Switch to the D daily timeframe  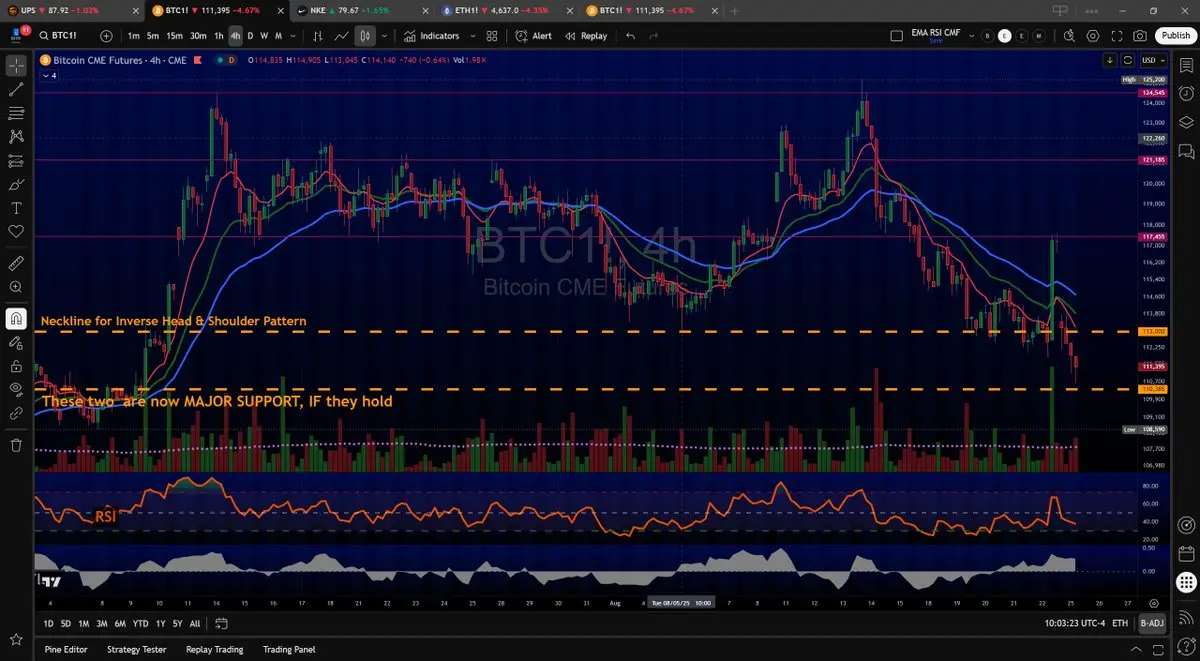click(251, 36)
